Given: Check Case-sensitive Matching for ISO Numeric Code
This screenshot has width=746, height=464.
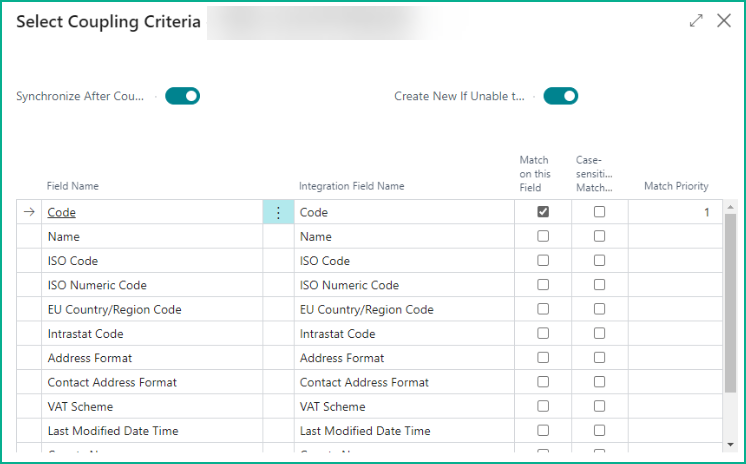Looking at the screenshot, I should [599, 285].
